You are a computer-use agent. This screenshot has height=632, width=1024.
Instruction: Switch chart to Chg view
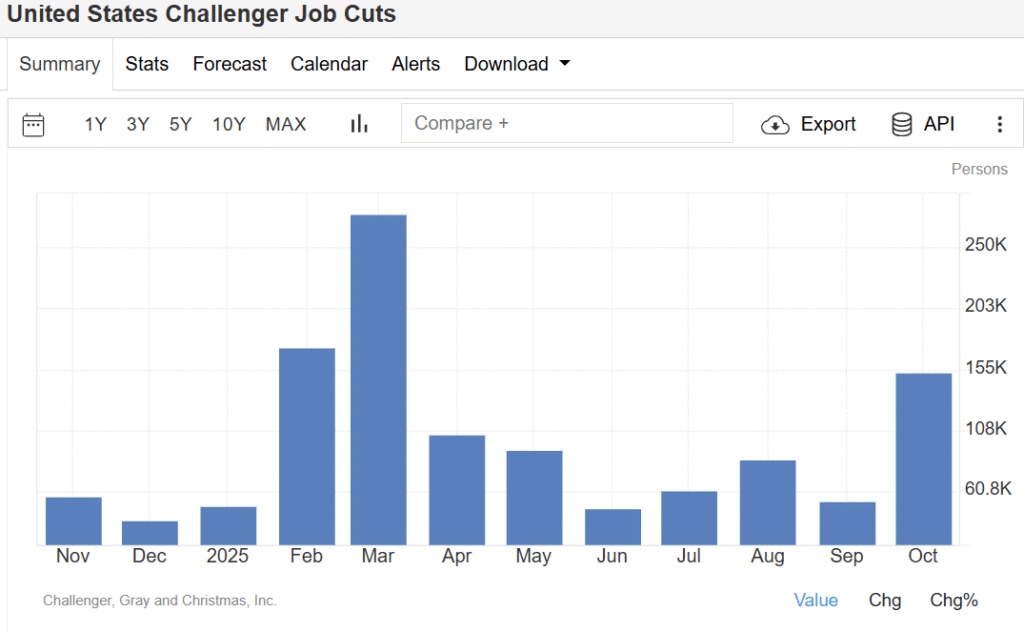885,600
